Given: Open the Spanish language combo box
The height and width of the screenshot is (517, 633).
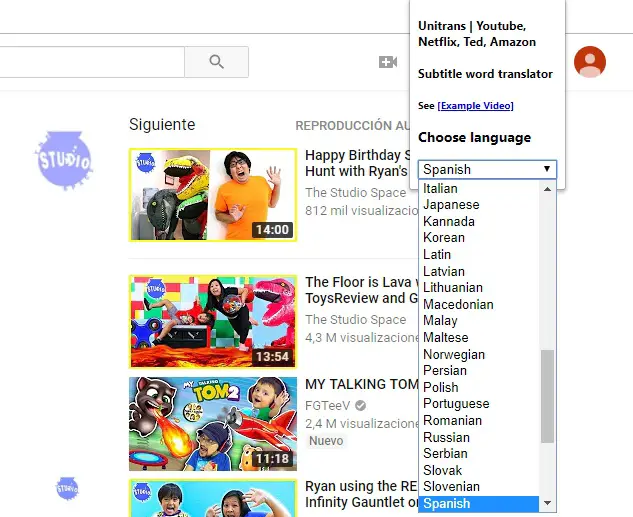Looking at the screenshot, I should pyautogui.click(x=487, y=170).
